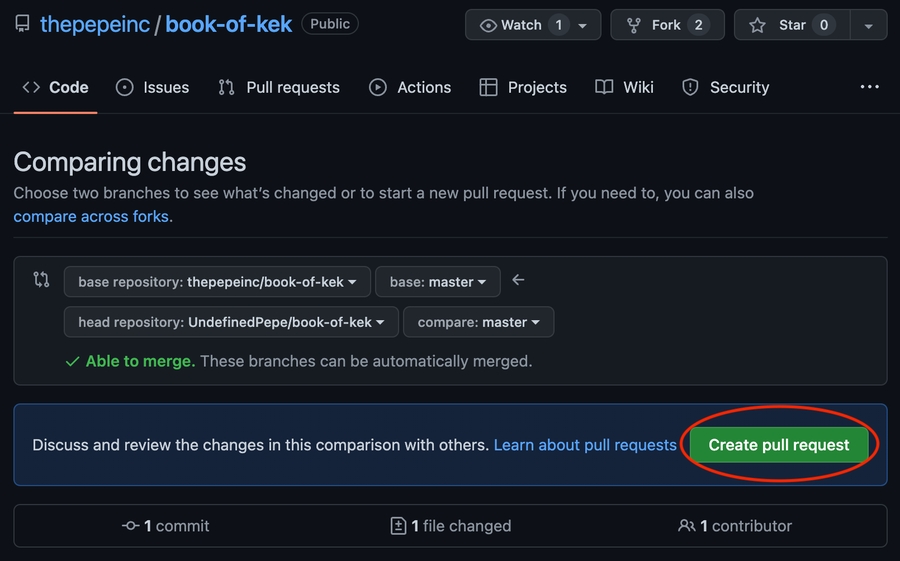Open the compare: master branch dropdown
Viewport: 900px width, 561px height.
(x=478, y=322)
